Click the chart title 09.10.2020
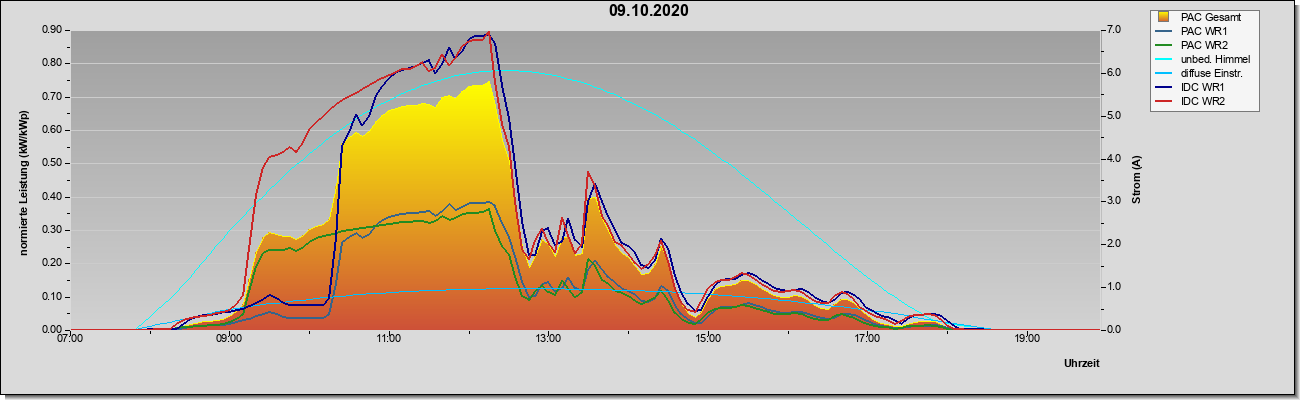1300x400 pixels. tap(648, 12)
